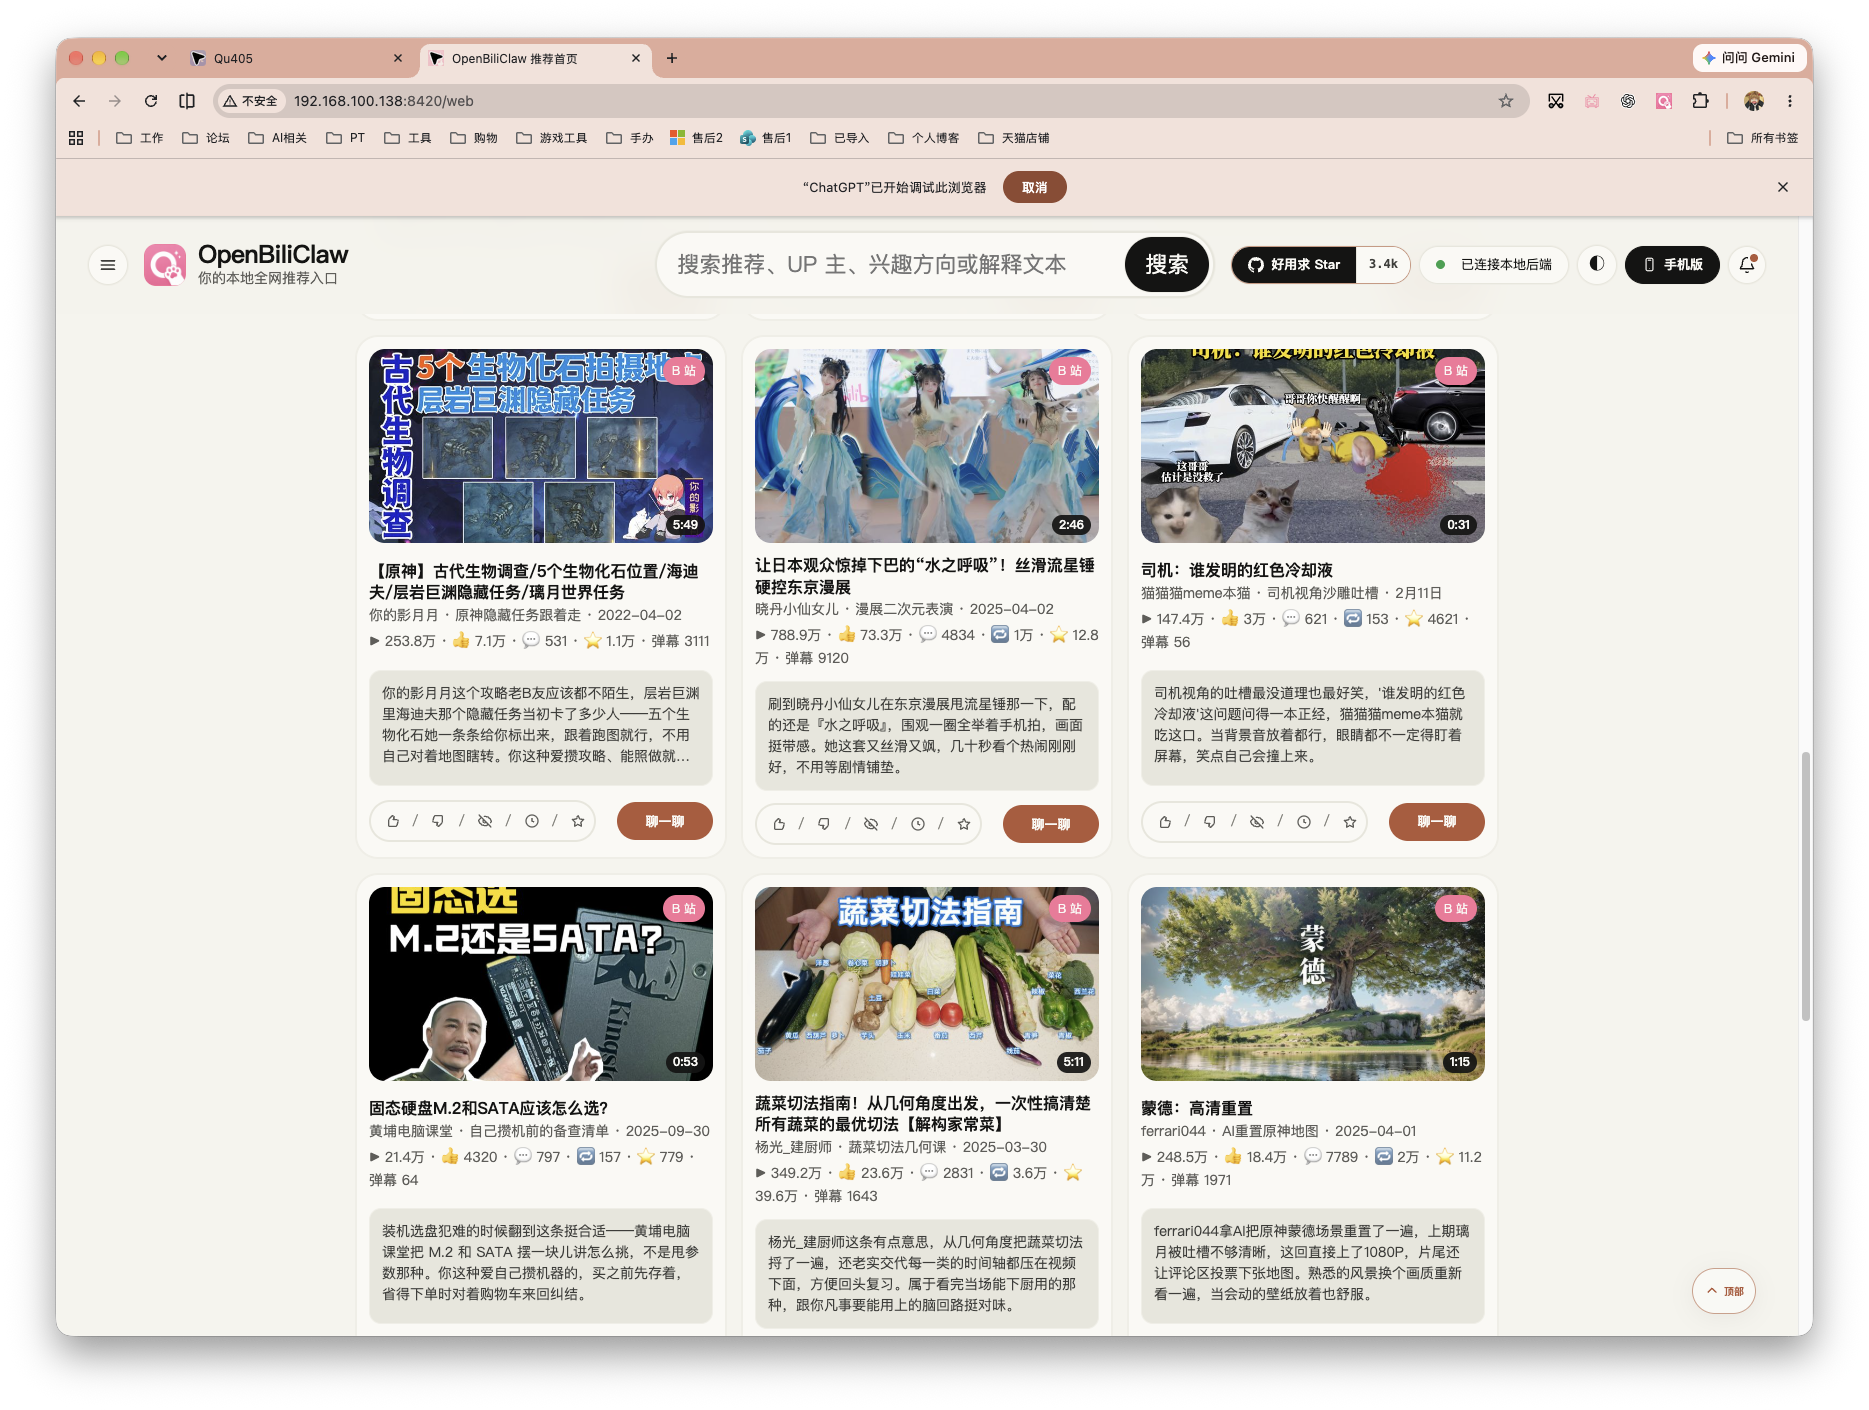Add 红色冷却液 video to watch later

coord(1304,822)
